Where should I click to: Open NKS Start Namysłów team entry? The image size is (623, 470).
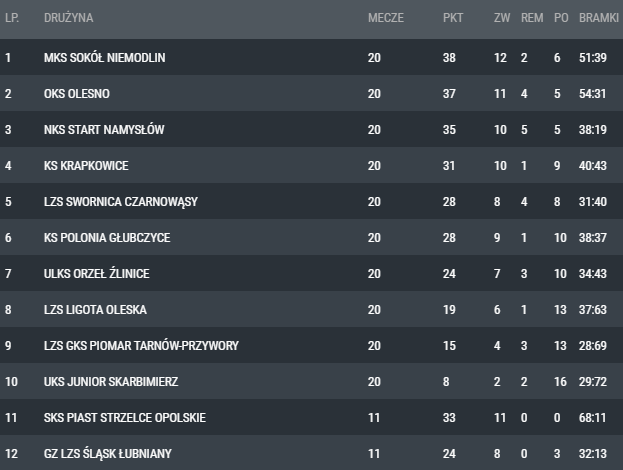click(312, 130)
